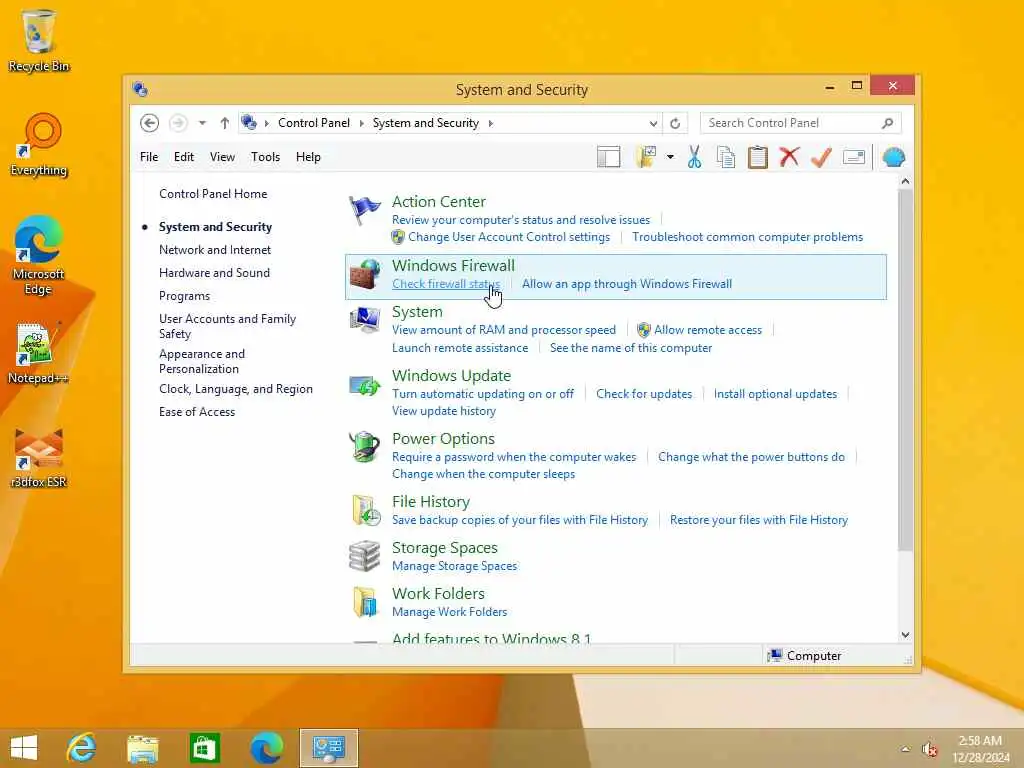The width and height of the screenshot is (1024, 768).
Task: Click the Action Center flag icon
Action: pos(364,211)
